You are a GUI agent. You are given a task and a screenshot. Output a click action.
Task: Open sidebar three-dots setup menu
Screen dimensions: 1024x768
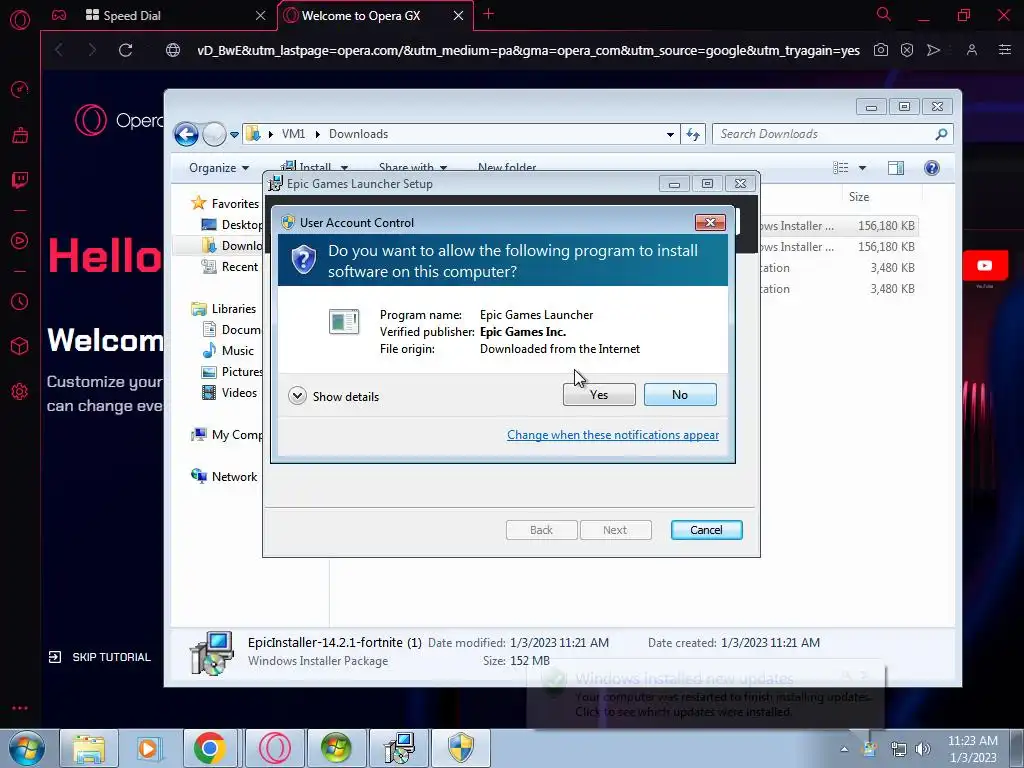pyautogui.click(x=20, y=708)
